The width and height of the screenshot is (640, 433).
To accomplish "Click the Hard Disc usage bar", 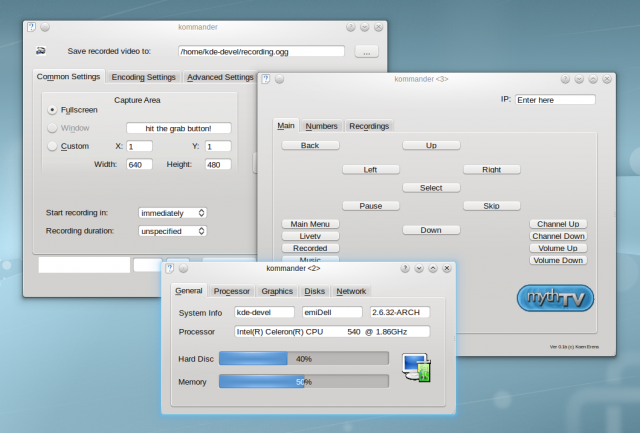I will 303,358.
